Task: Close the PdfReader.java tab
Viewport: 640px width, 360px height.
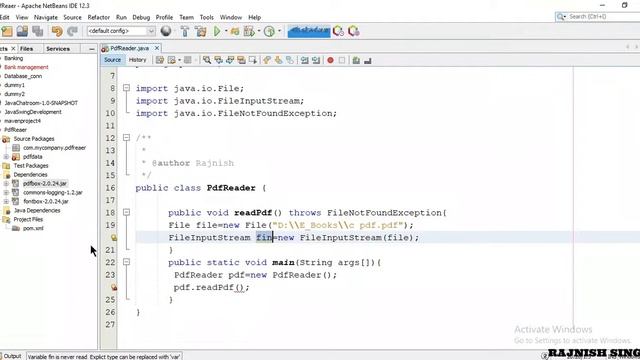Action: click(x=157, y=48)
